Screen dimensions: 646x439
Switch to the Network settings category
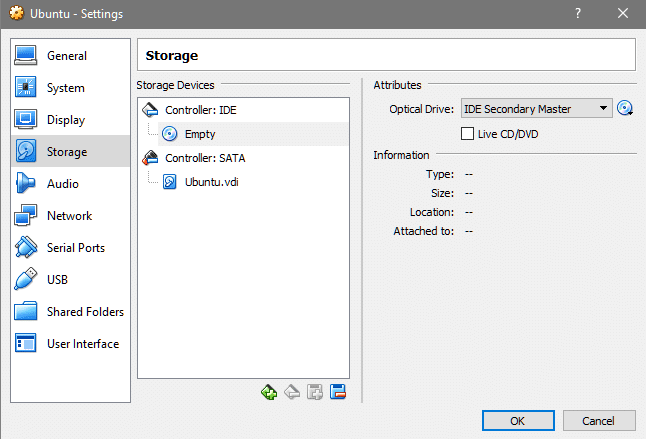68,216
